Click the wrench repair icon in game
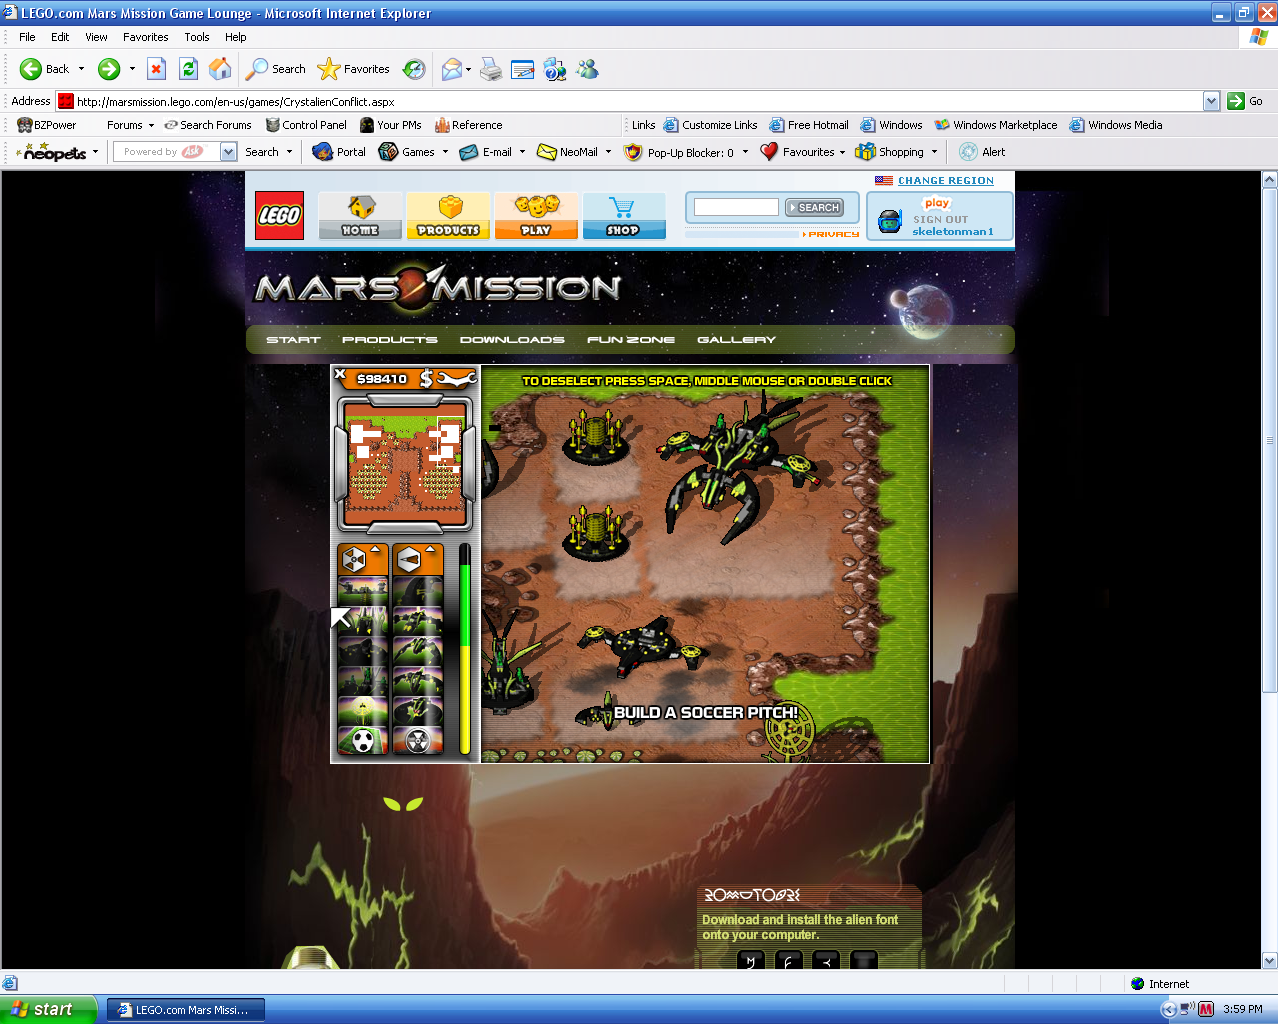The width and height of the screenshot is (1278, 1025). [x=457, y=378]
